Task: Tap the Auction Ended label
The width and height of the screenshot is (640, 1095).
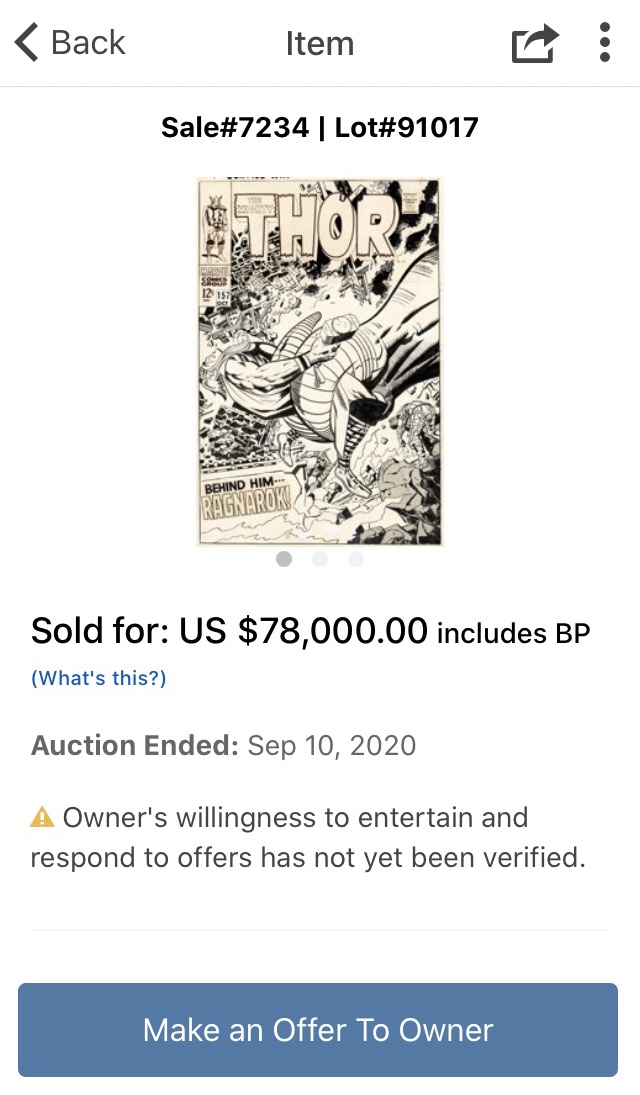Action: pyautogui.click(x=134, y=746)
